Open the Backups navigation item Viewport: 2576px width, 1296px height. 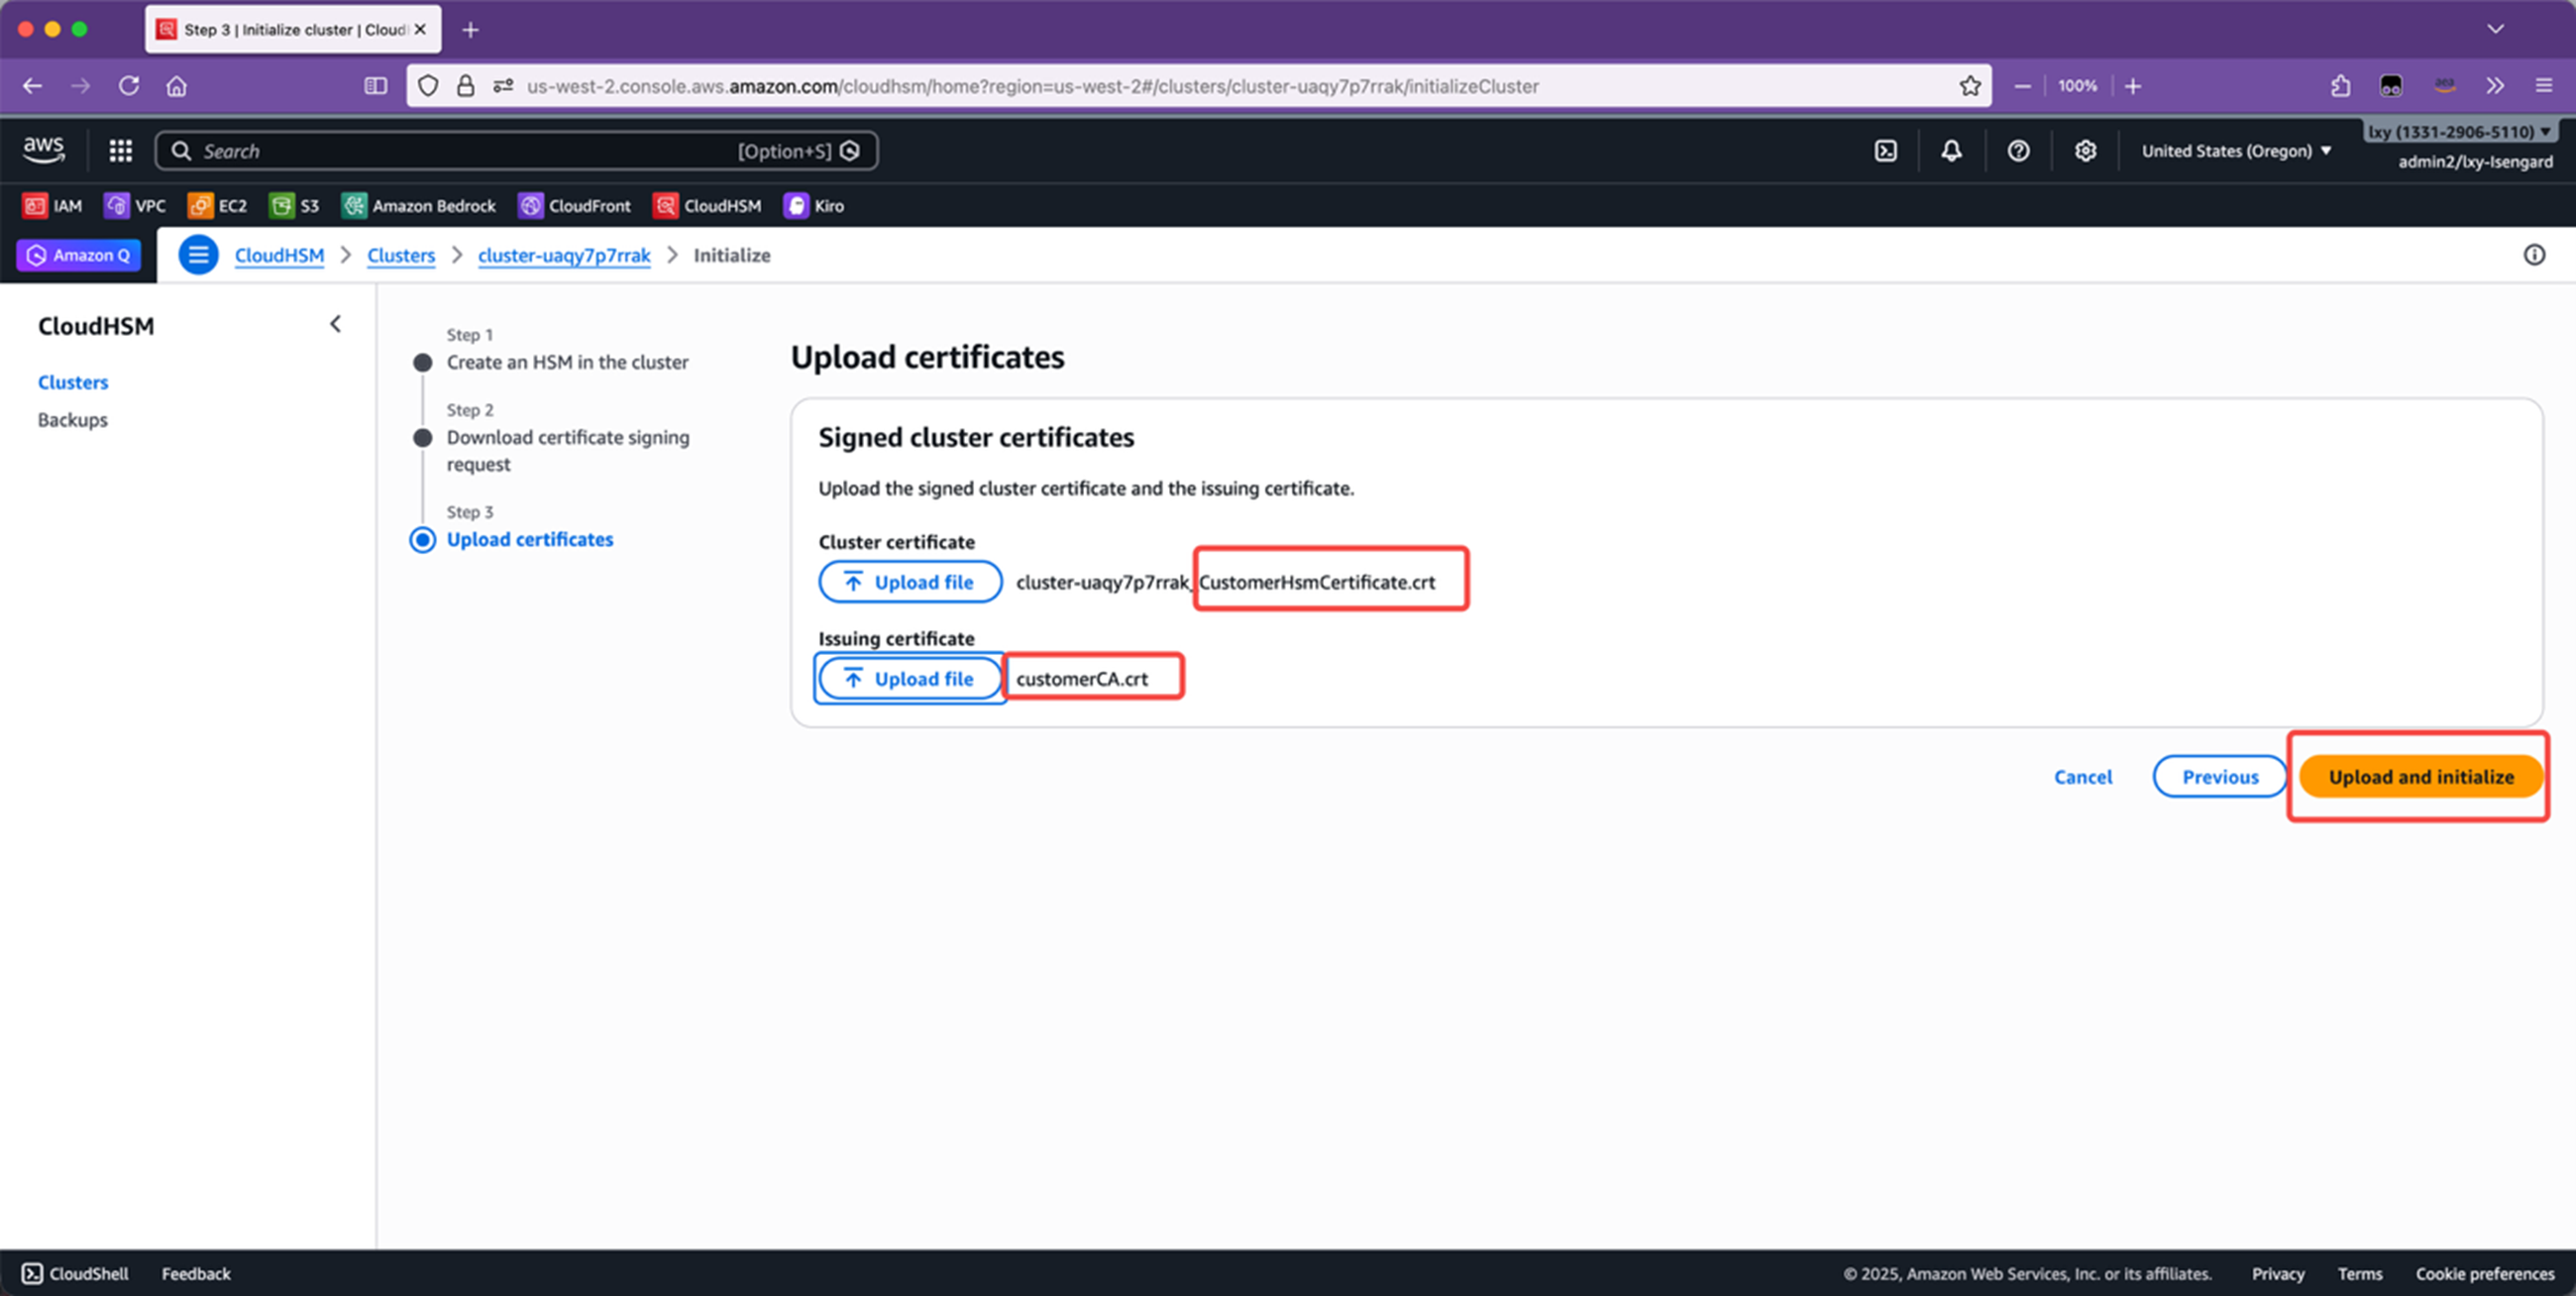[72, 420]
